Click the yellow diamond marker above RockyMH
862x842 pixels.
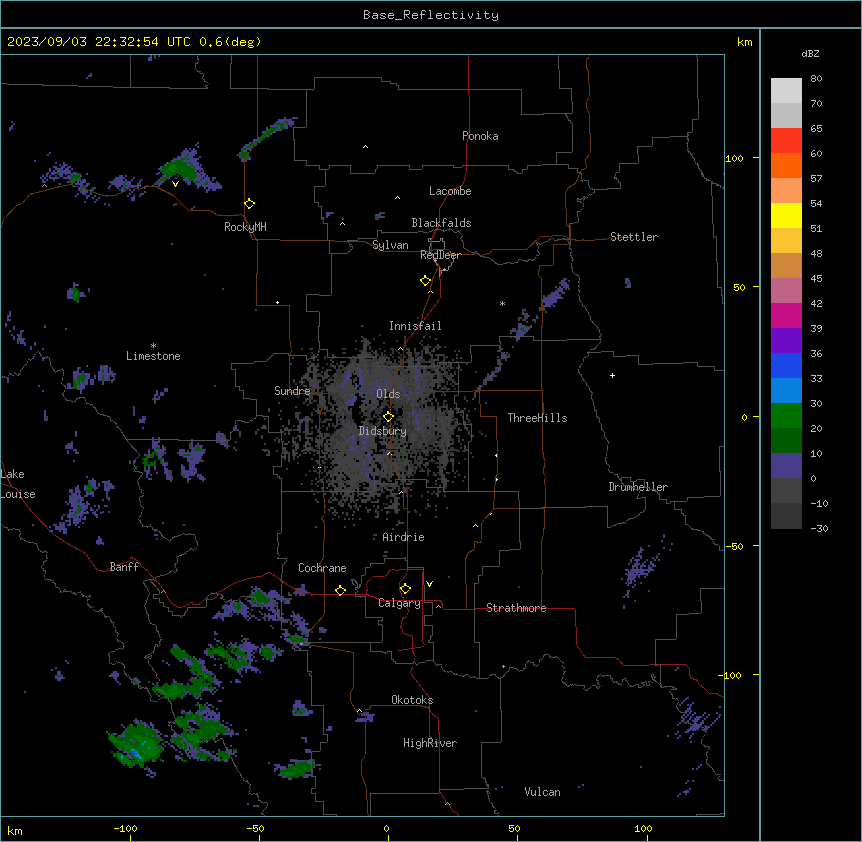pos(250,204)
